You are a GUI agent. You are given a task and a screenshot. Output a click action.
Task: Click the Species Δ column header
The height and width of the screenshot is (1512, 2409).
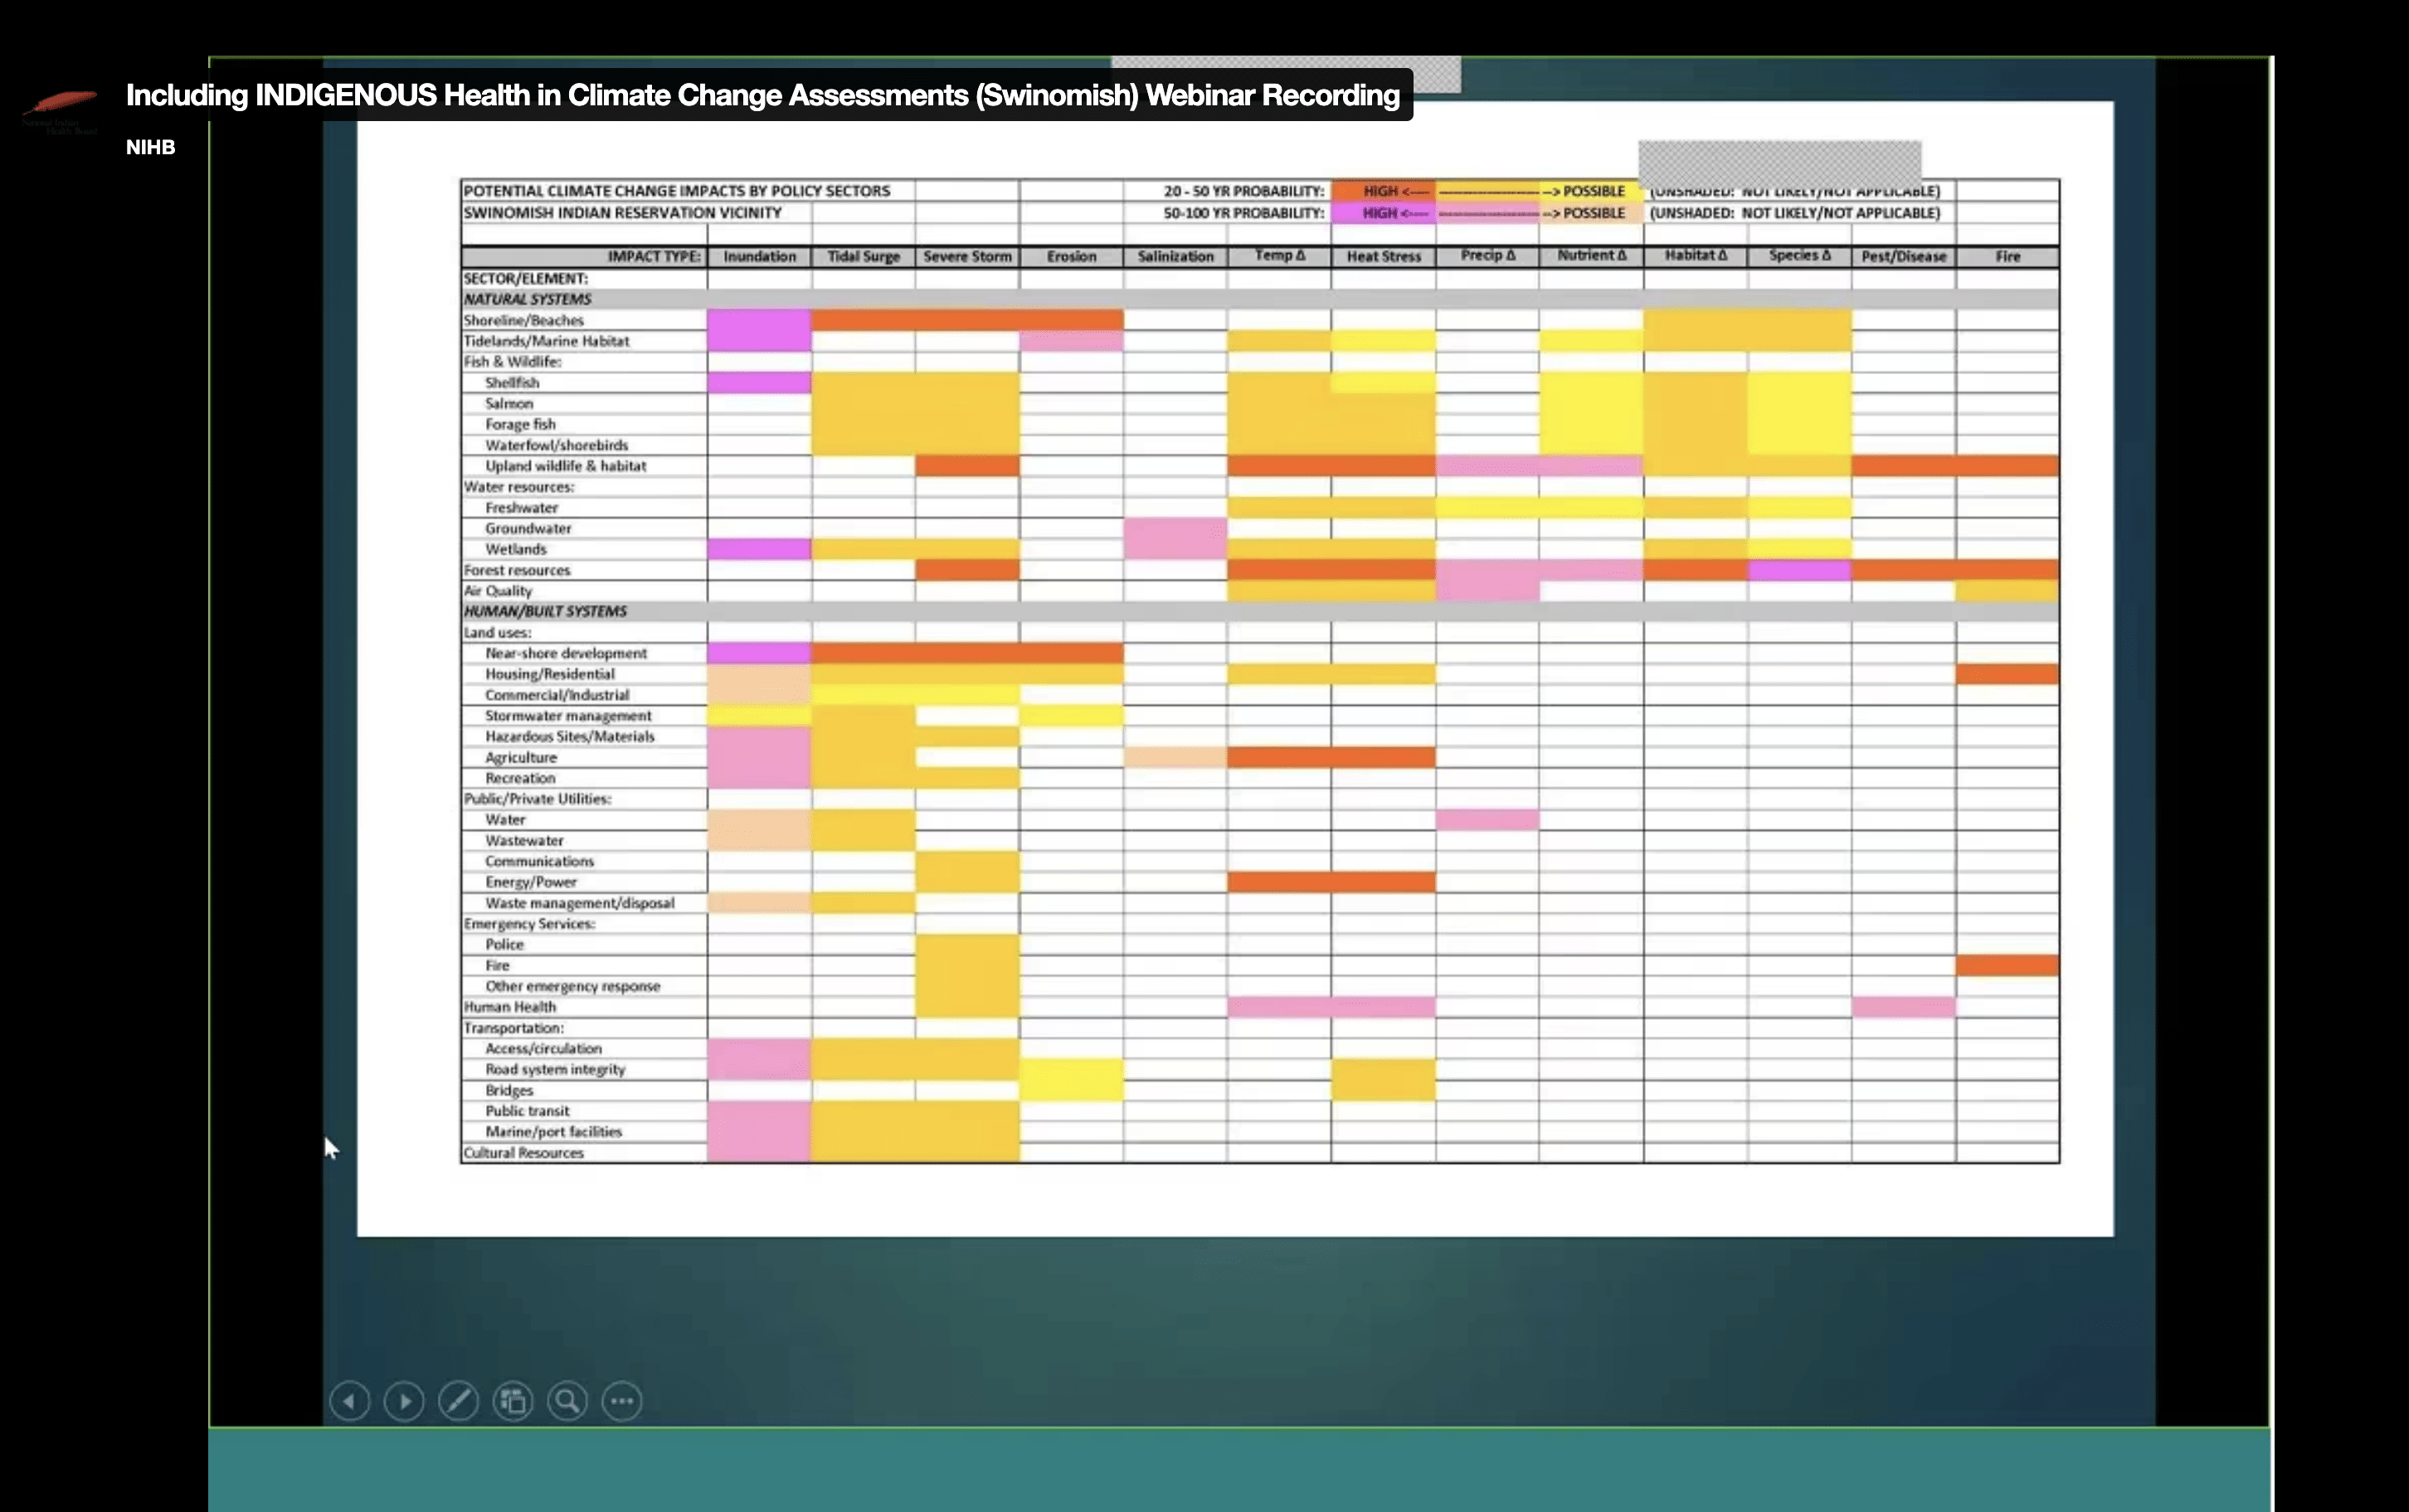click(x=1799, y=255)
